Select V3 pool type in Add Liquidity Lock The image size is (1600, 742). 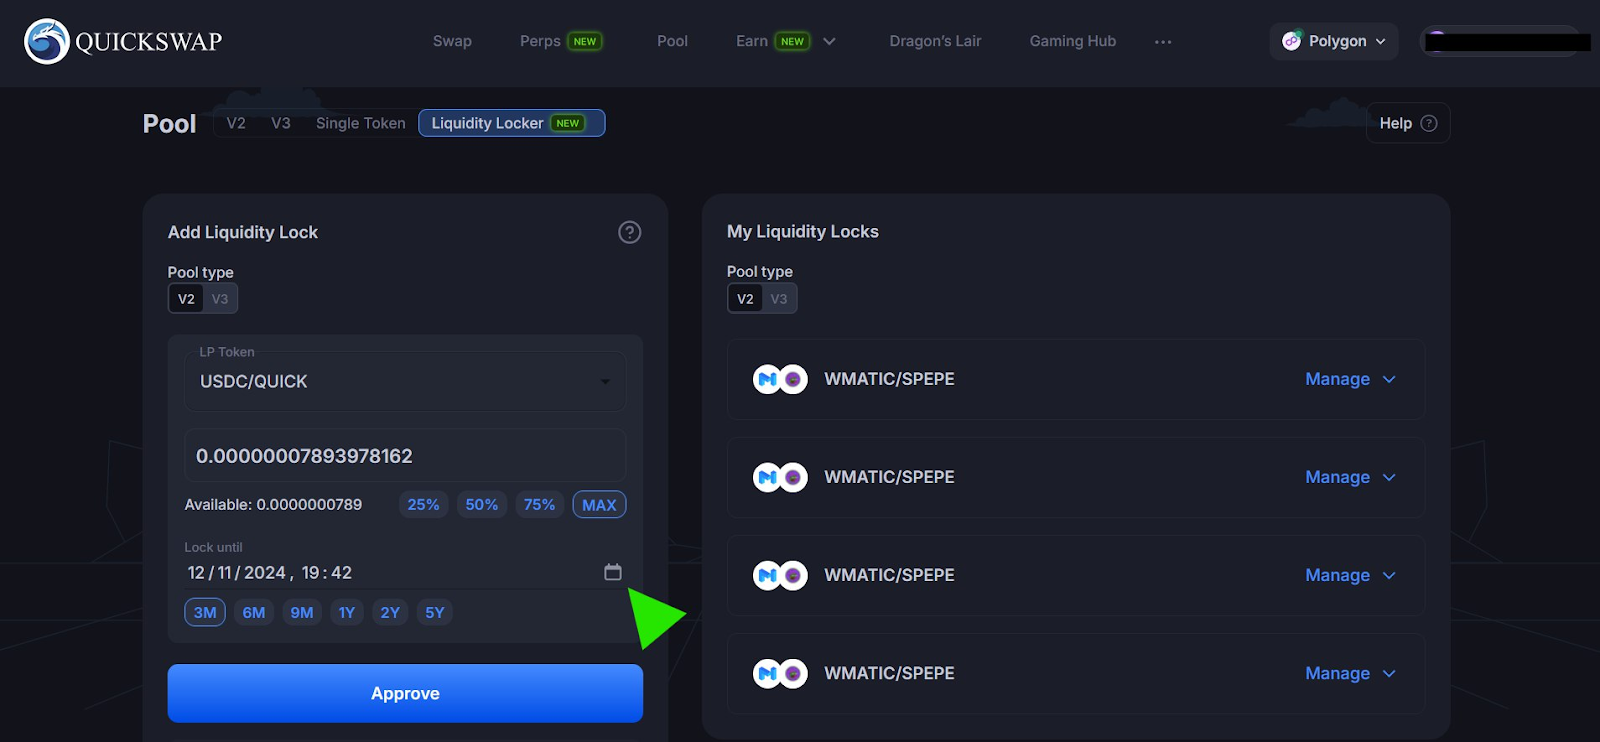pos(220,299)
